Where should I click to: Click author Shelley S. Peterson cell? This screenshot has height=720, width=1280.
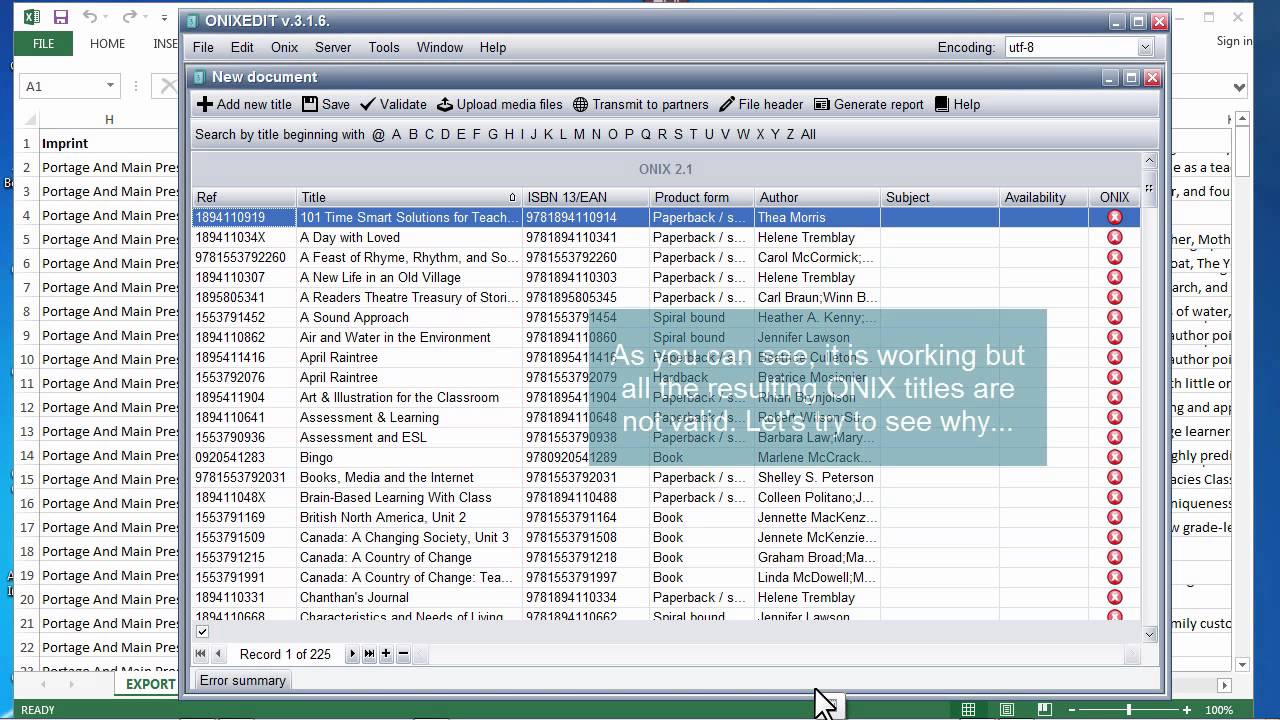coord(817,477)
